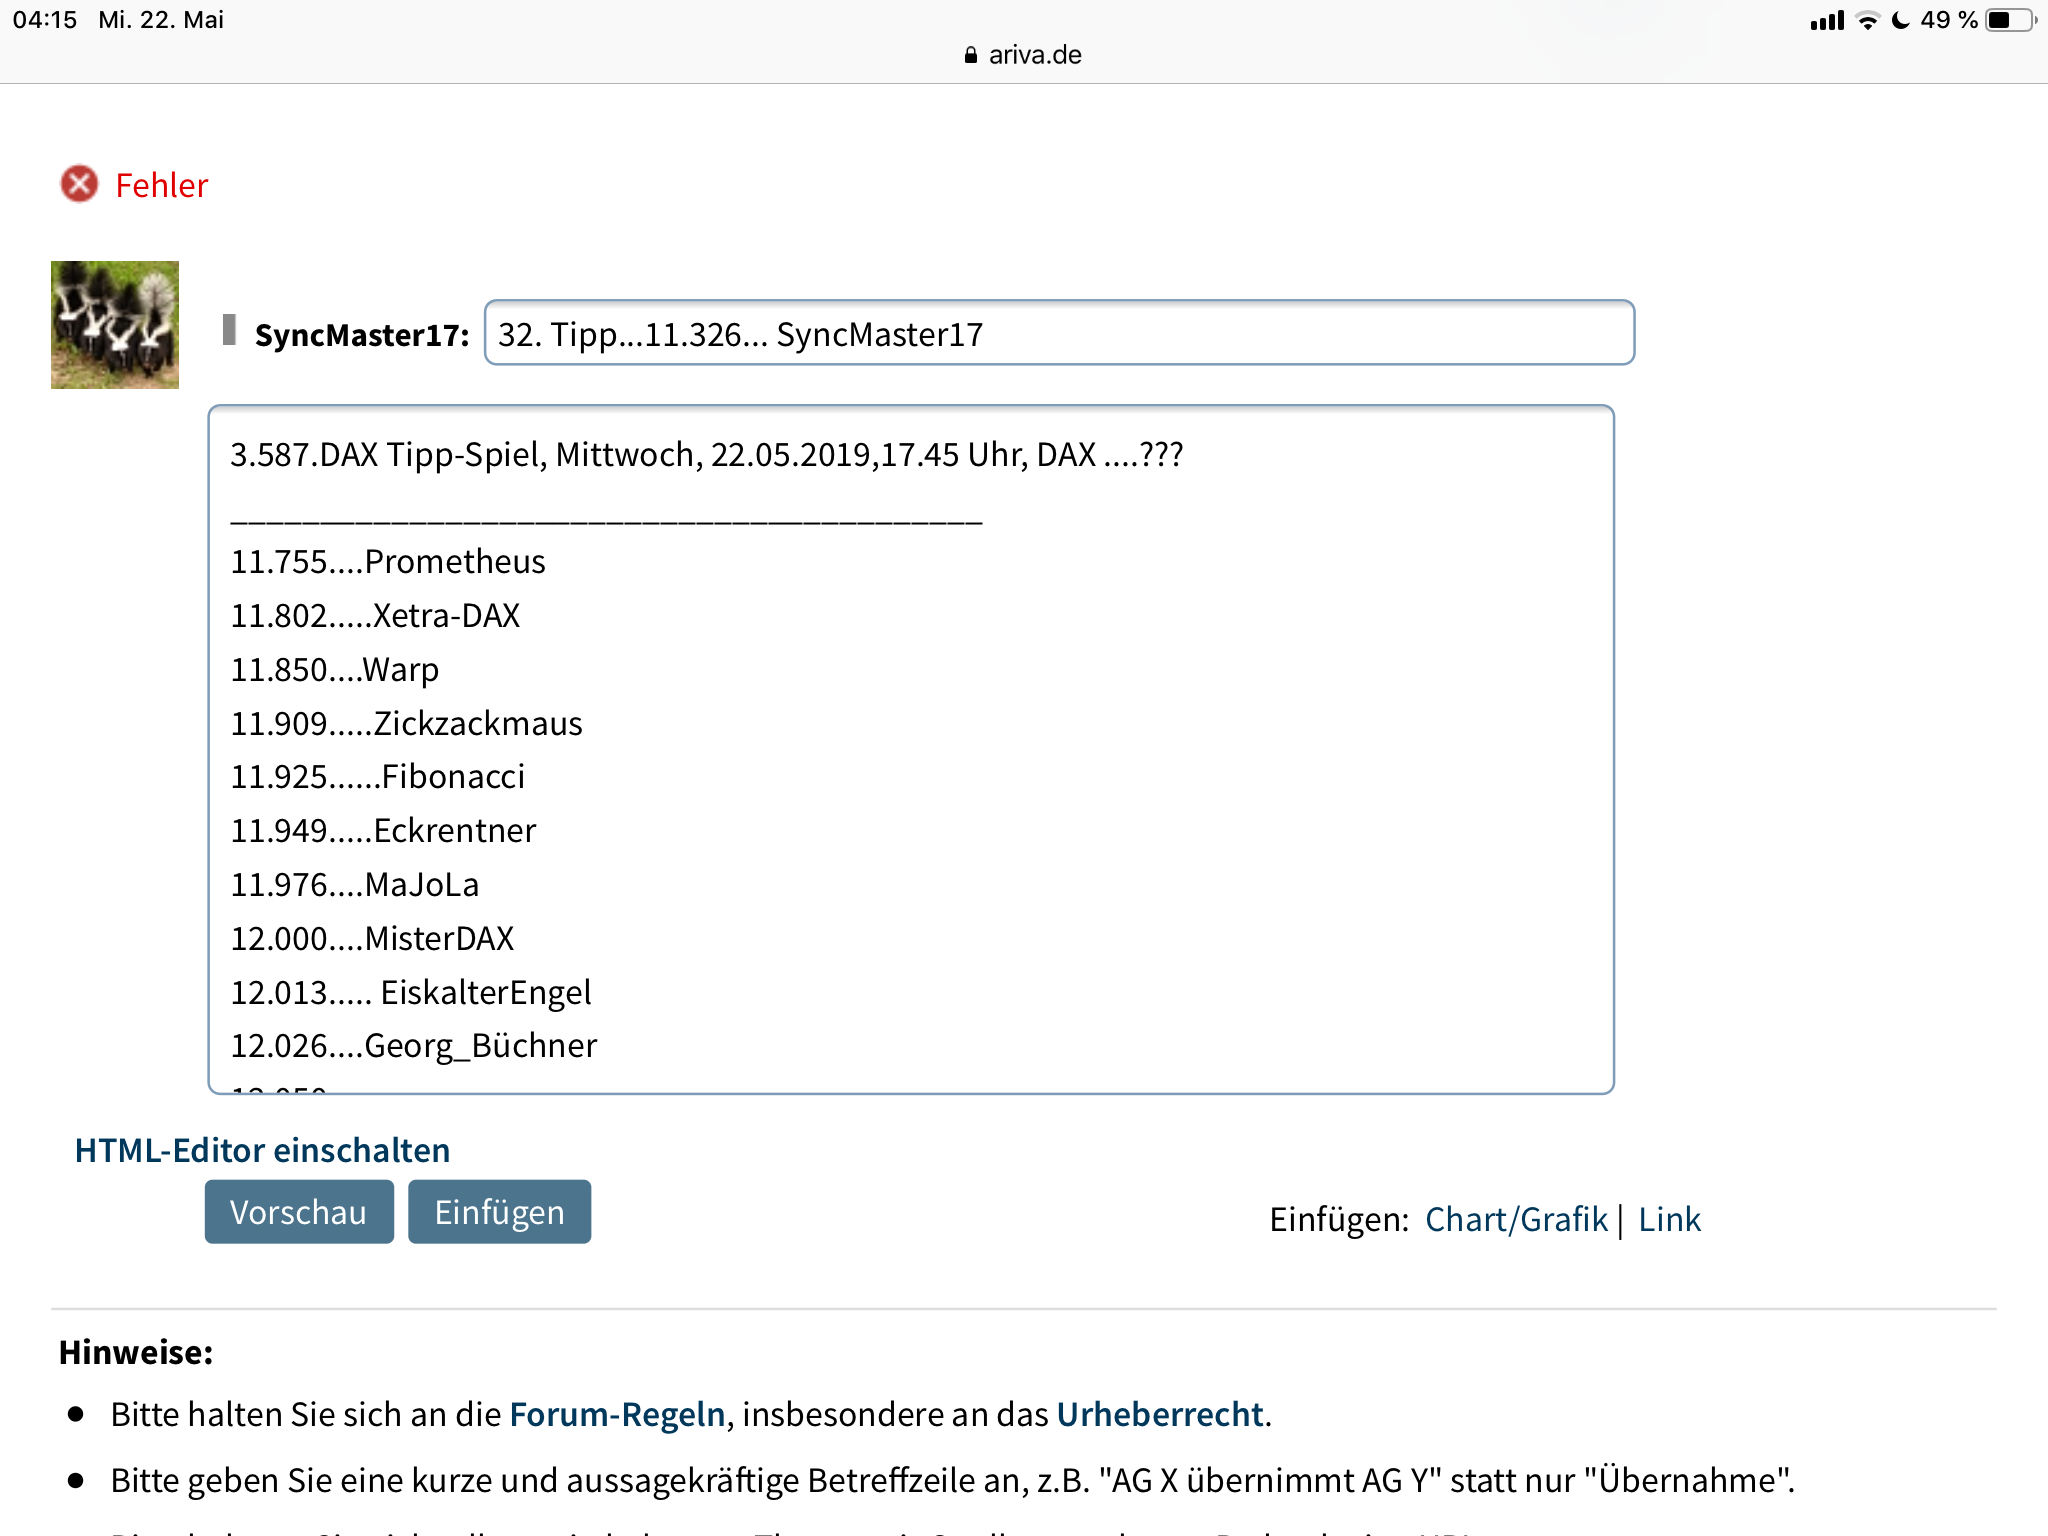Click the gray marker beside SyncMaster17
The image size is (2048, 1536).
(x=229, y=330)
